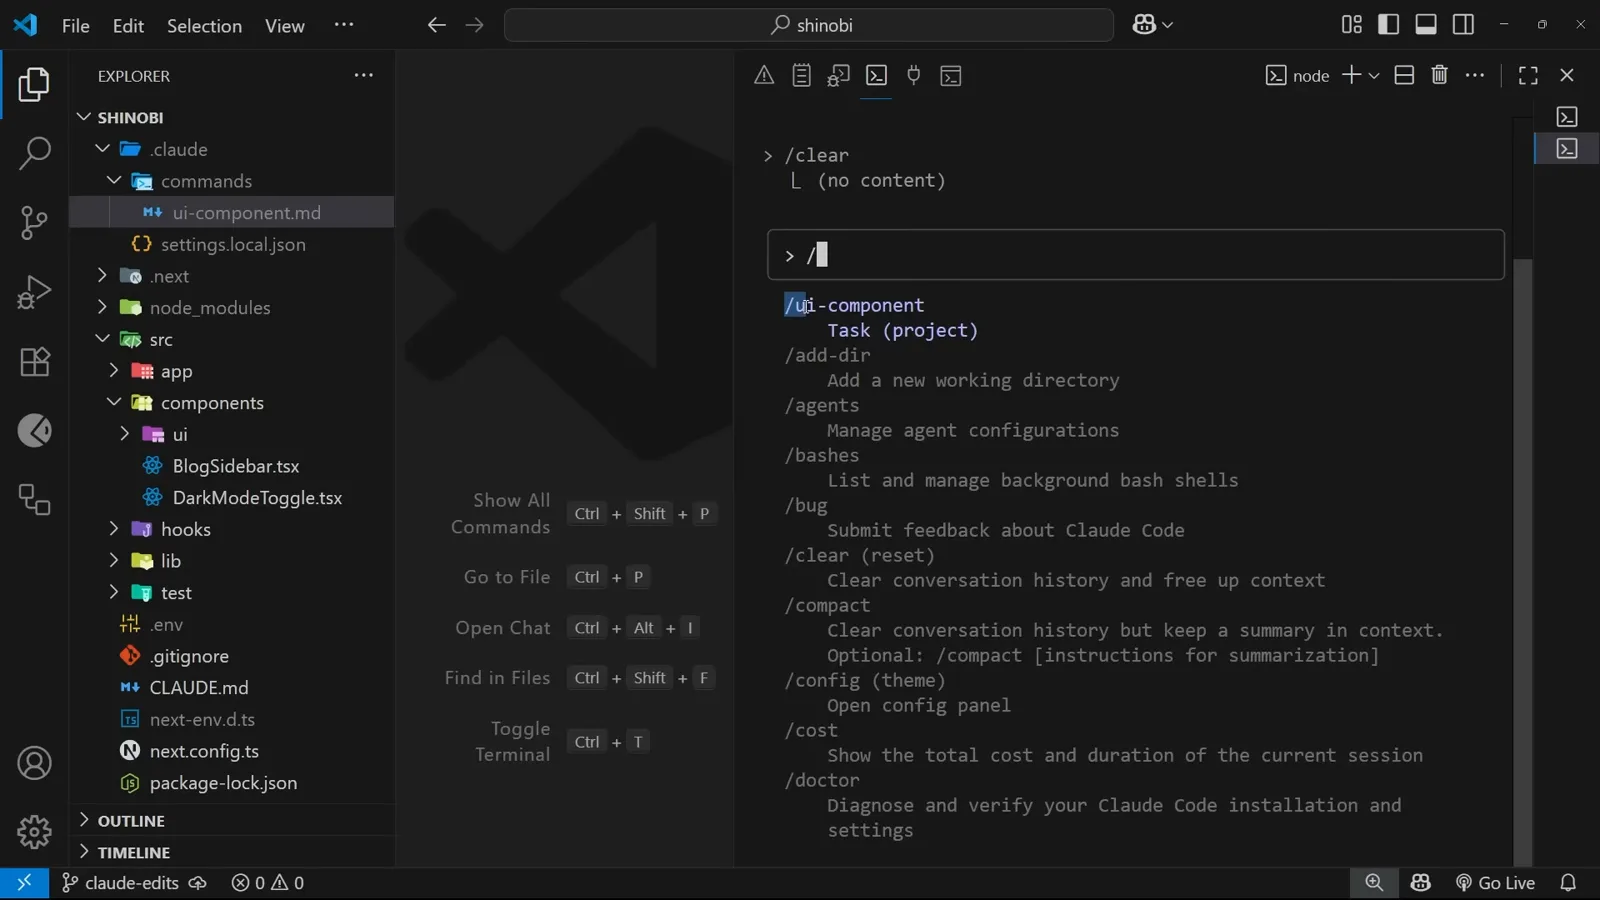Collapse the SHINOBI root folder

84,117
